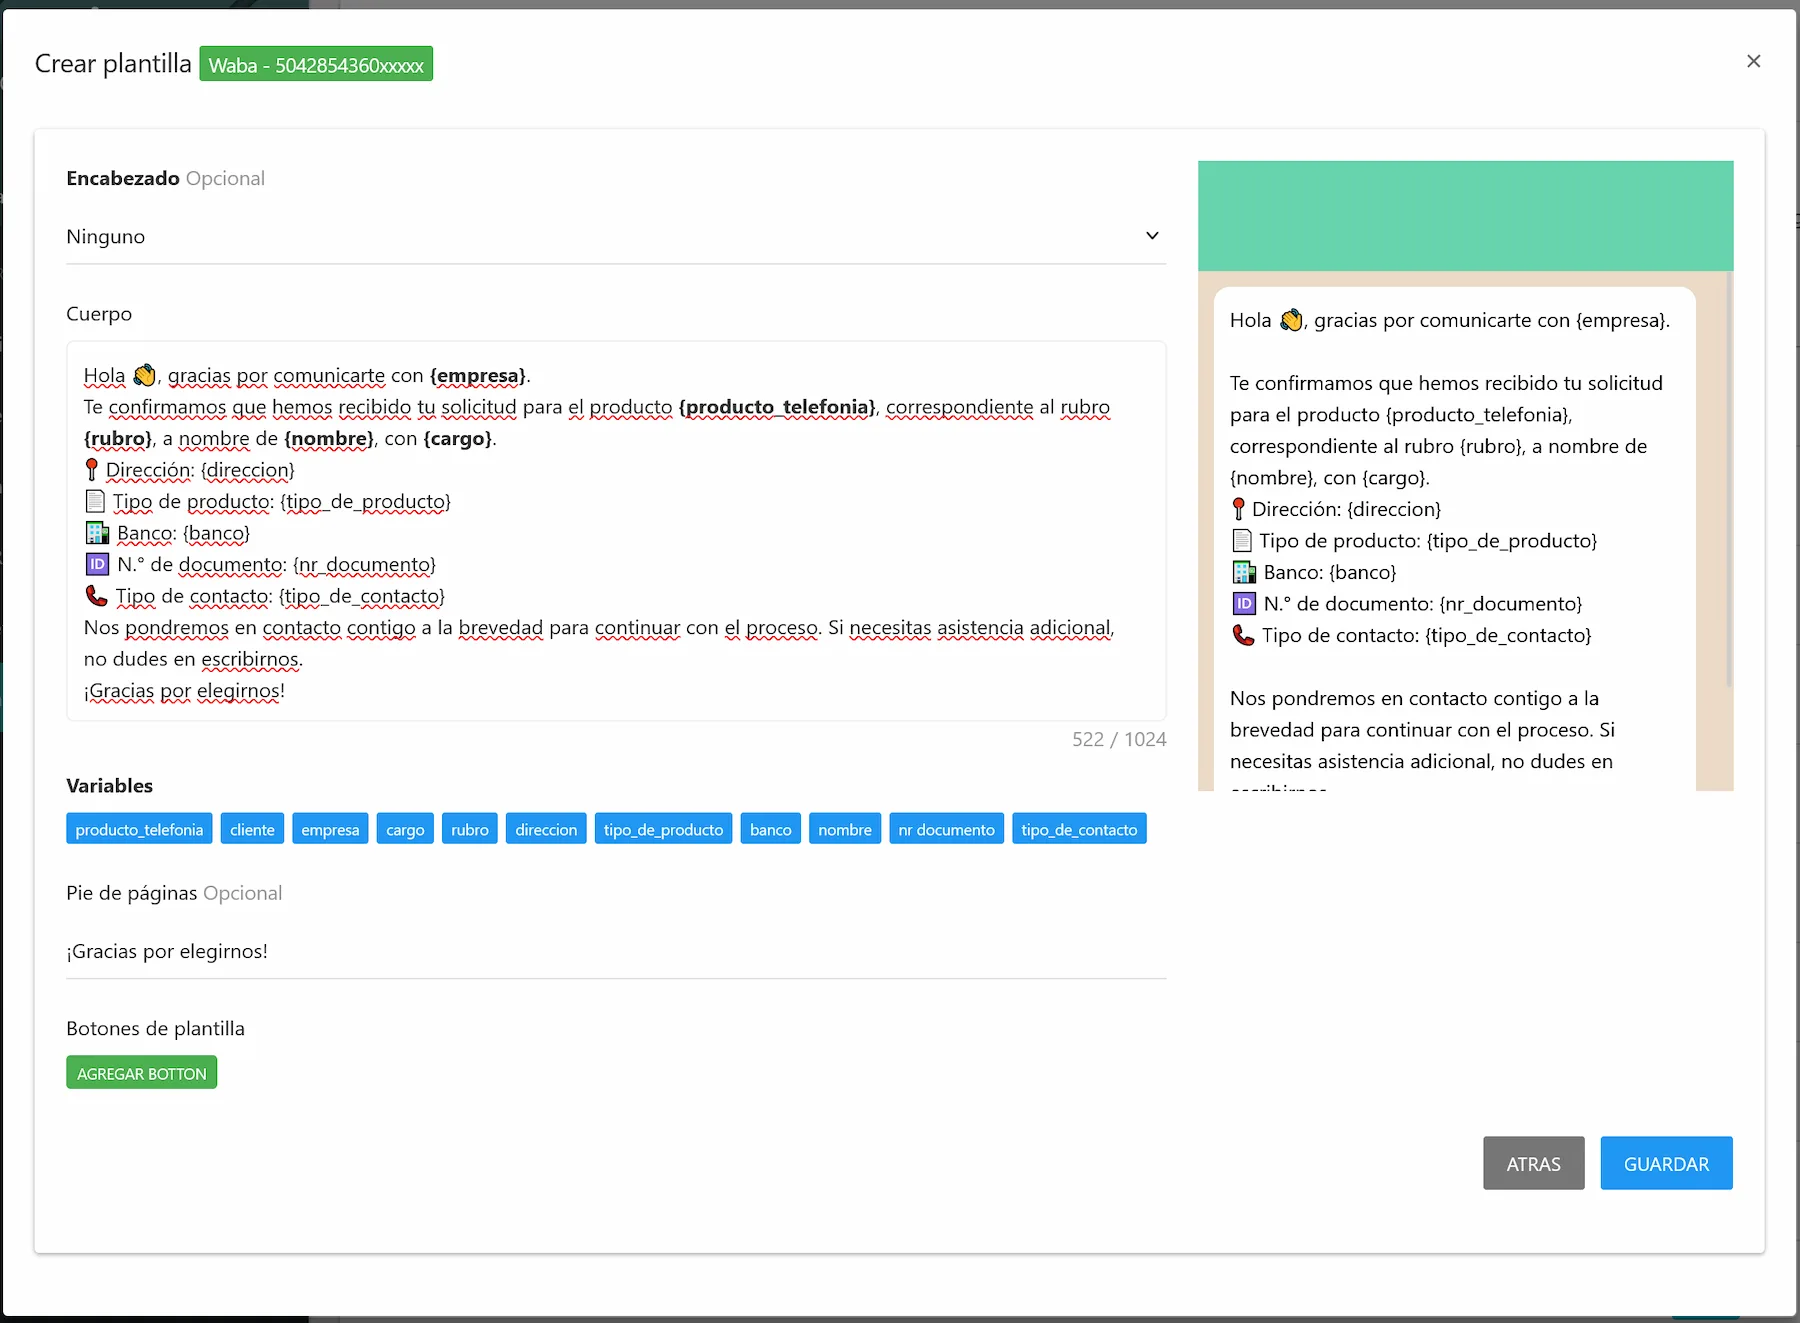This screenshot has width=1800, height=1323.
Task: Click the preview panel vertical scrollbar
Action: (1729, 480)
